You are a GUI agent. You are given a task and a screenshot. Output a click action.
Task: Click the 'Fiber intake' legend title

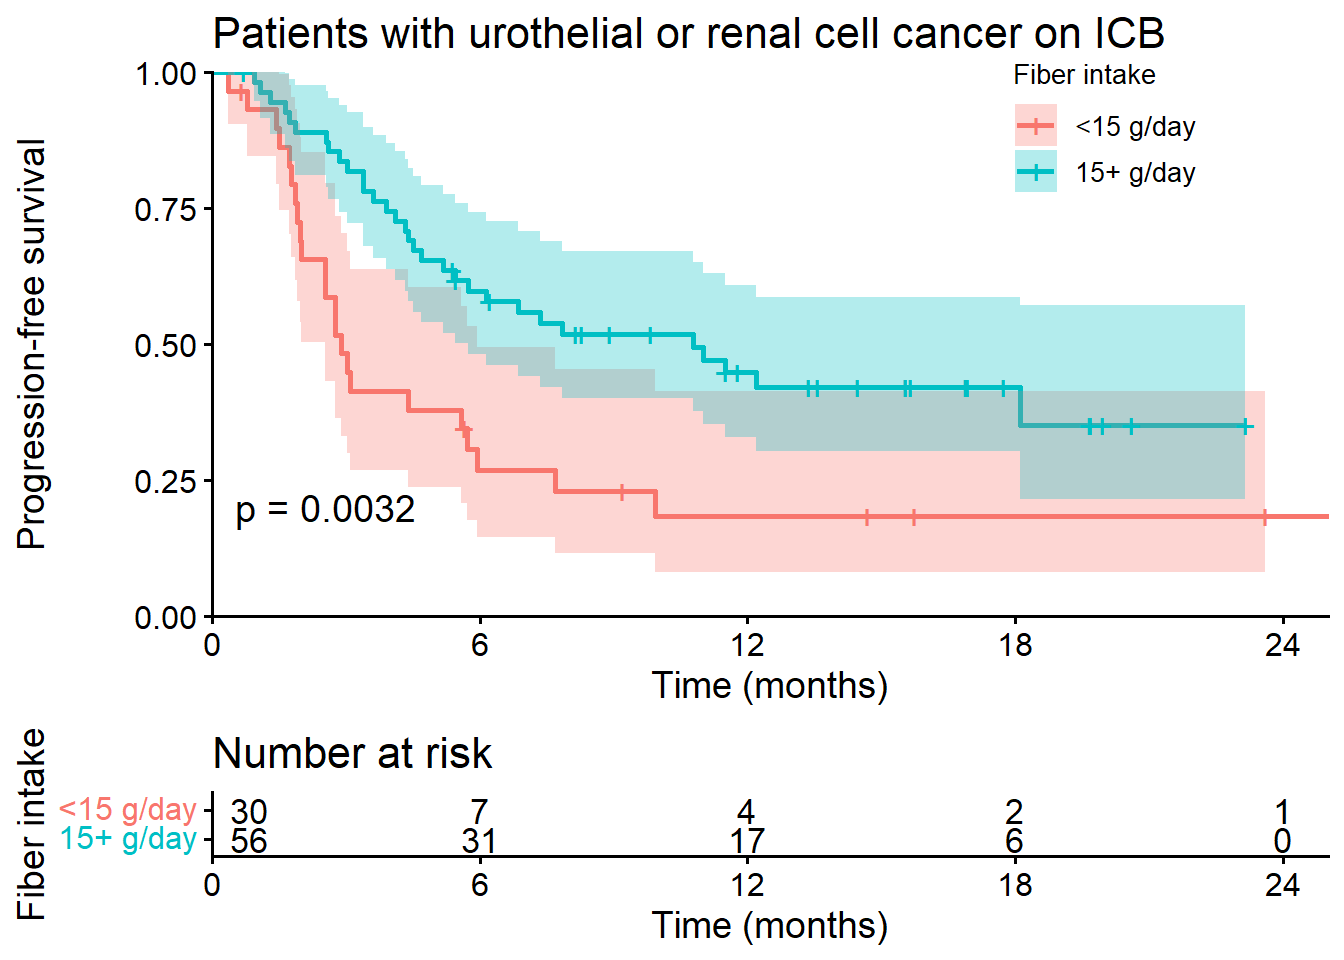[x=1084, y=75]
